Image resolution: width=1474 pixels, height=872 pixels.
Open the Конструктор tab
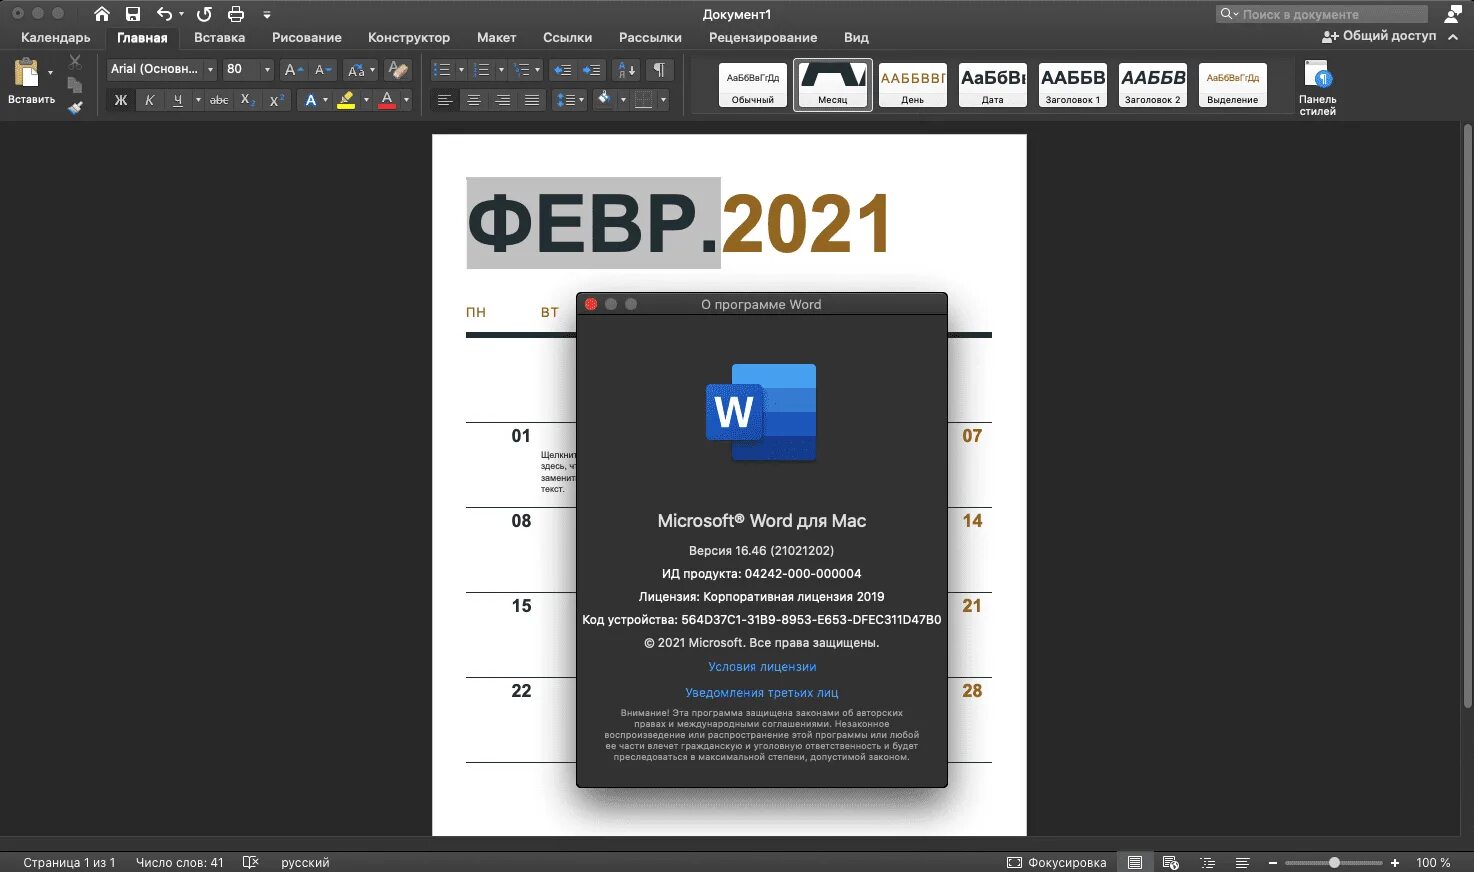coord(409,37)
